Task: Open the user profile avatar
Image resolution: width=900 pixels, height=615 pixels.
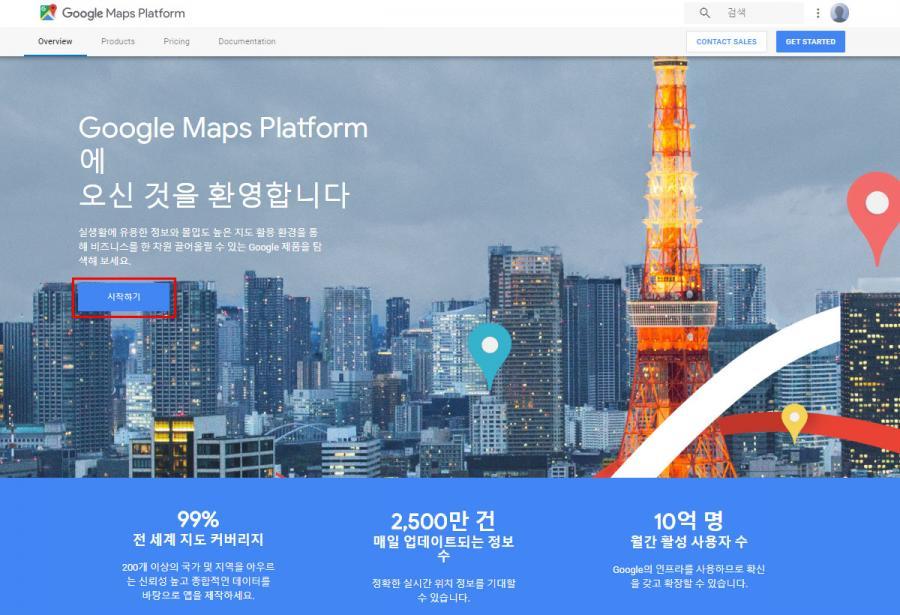Action: (x=839, y=13)
